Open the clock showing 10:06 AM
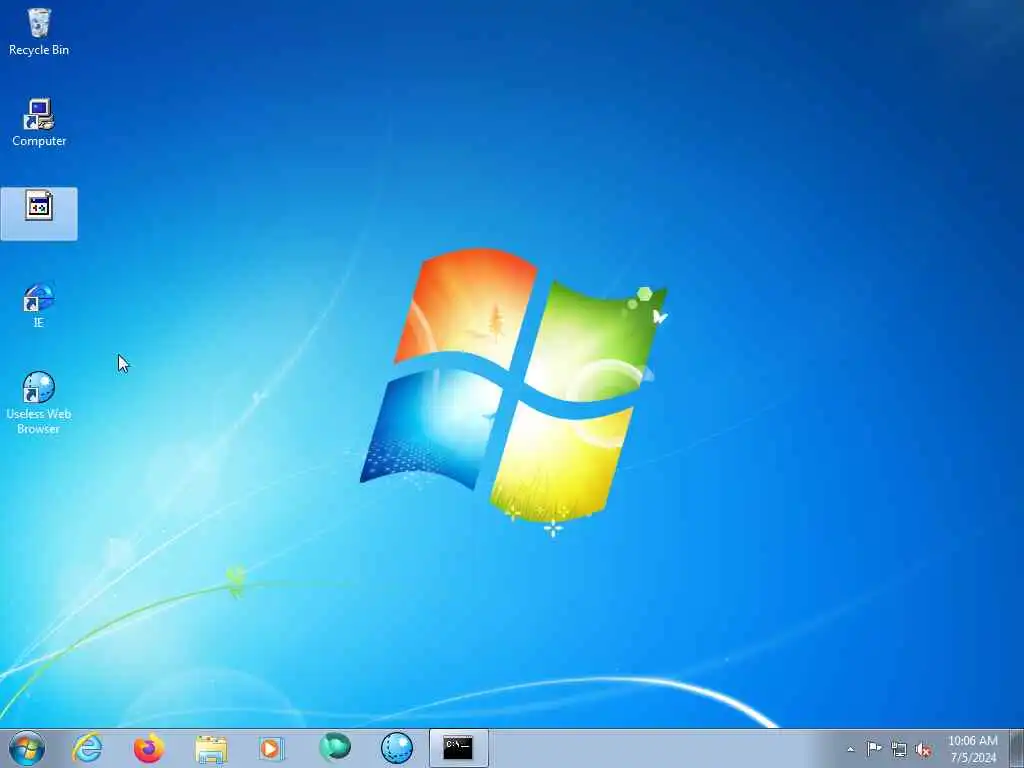Viewport: 1024px width, 768px height. 973,749
